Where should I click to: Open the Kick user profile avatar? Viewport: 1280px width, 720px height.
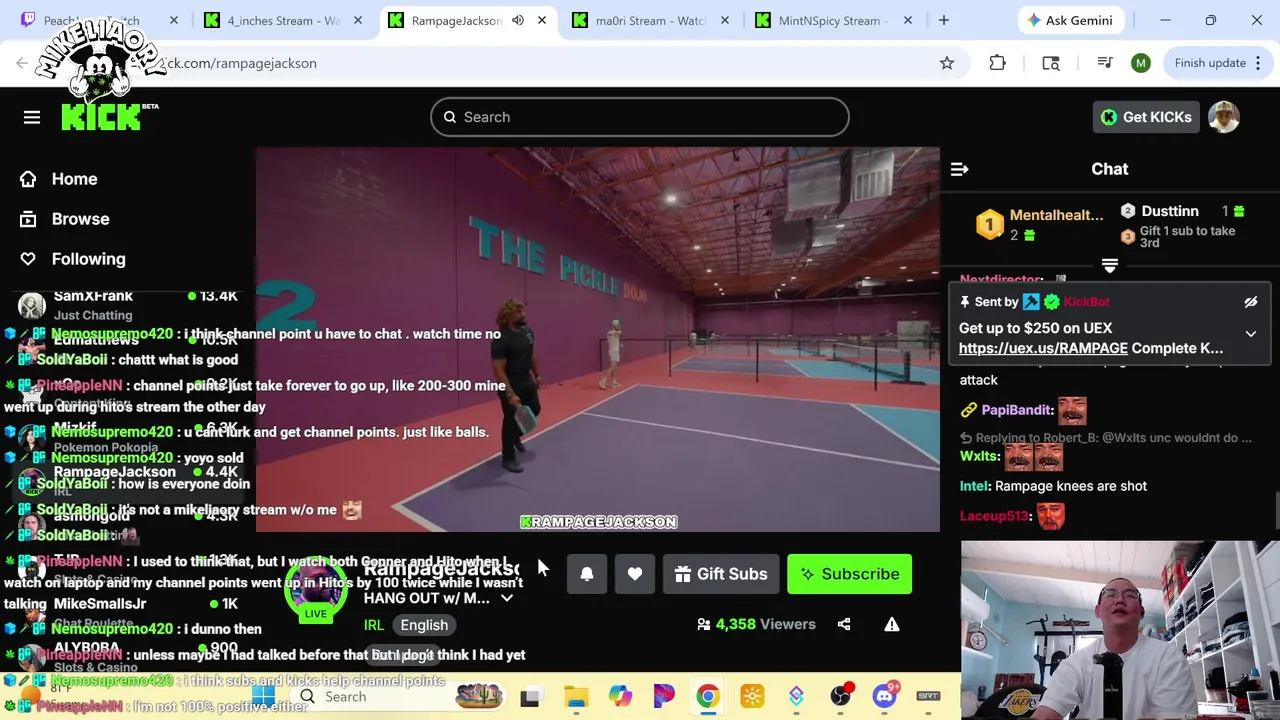(x=1224, y=117)
